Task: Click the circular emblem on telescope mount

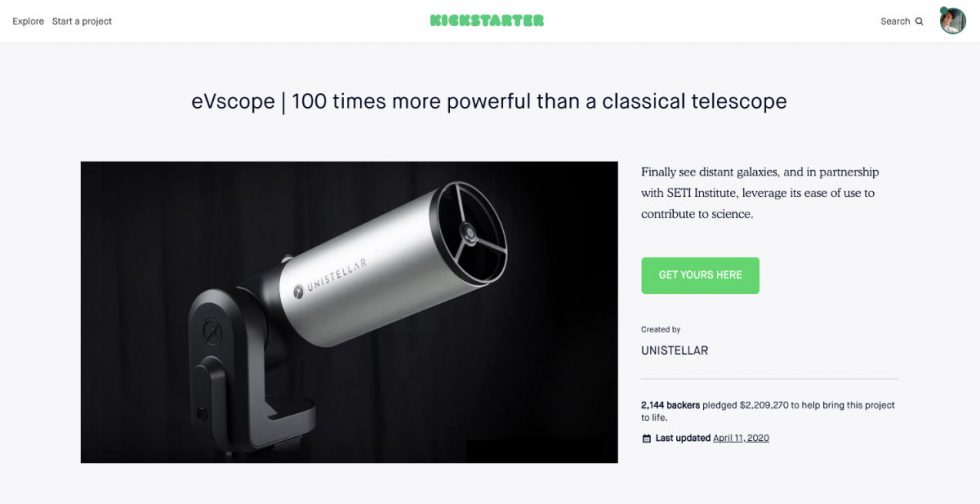Action: [x=212, y=332]
